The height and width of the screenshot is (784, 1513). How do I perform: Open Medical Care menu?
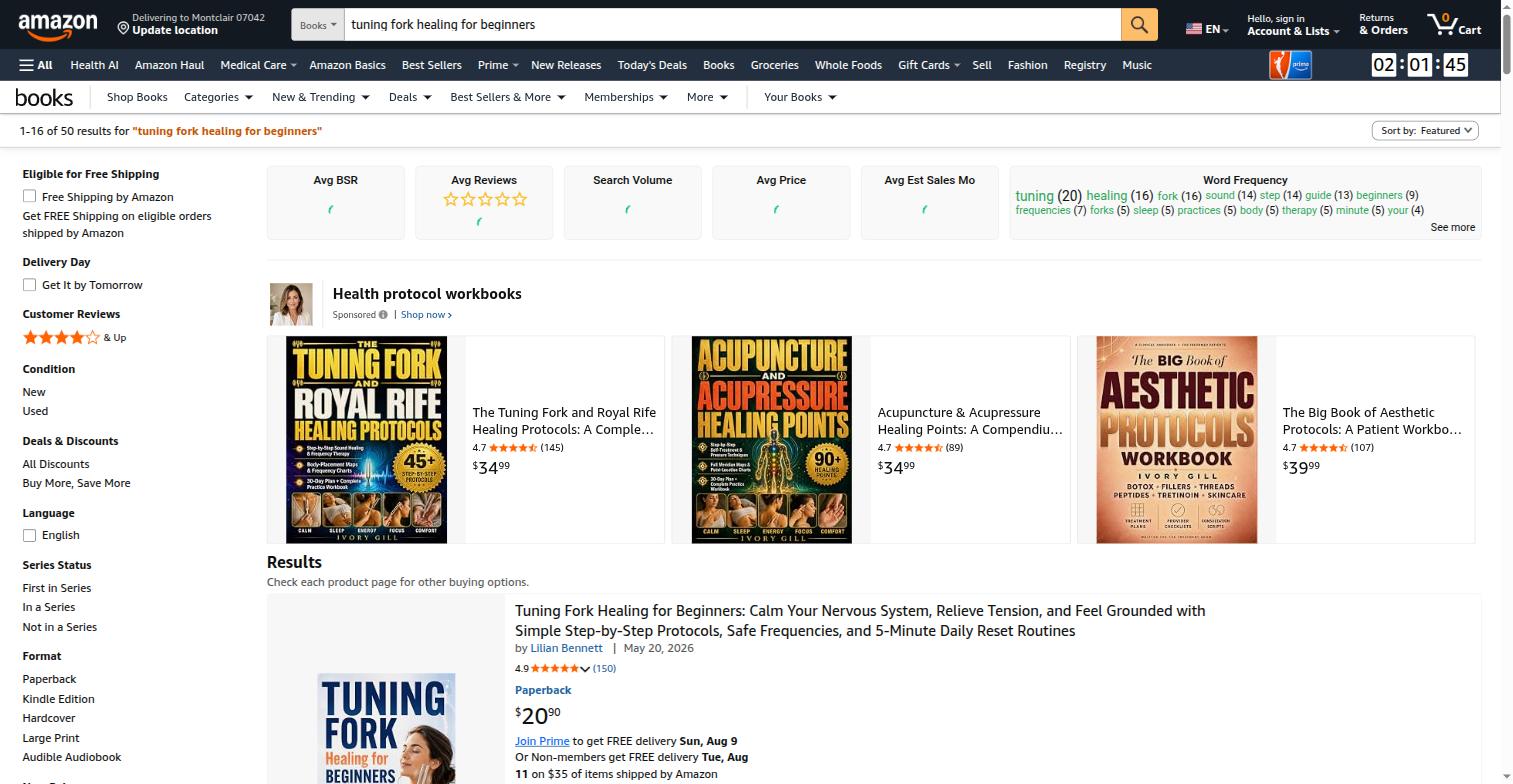click(x=258, y=65)
